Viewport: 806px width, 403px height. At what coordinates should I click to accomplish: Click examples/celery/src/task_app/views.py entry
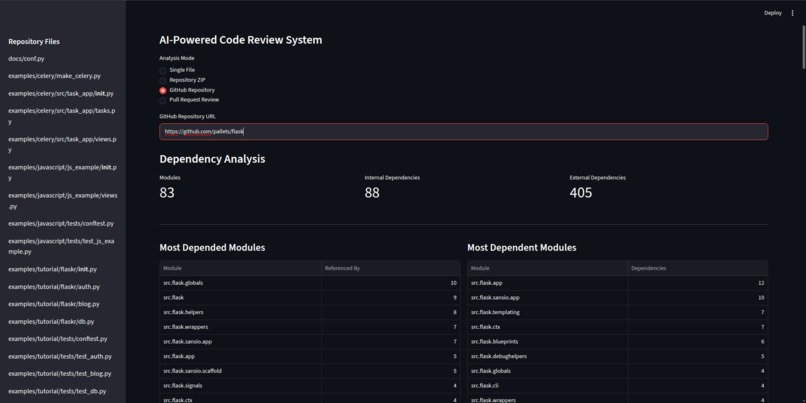(62, 144)
